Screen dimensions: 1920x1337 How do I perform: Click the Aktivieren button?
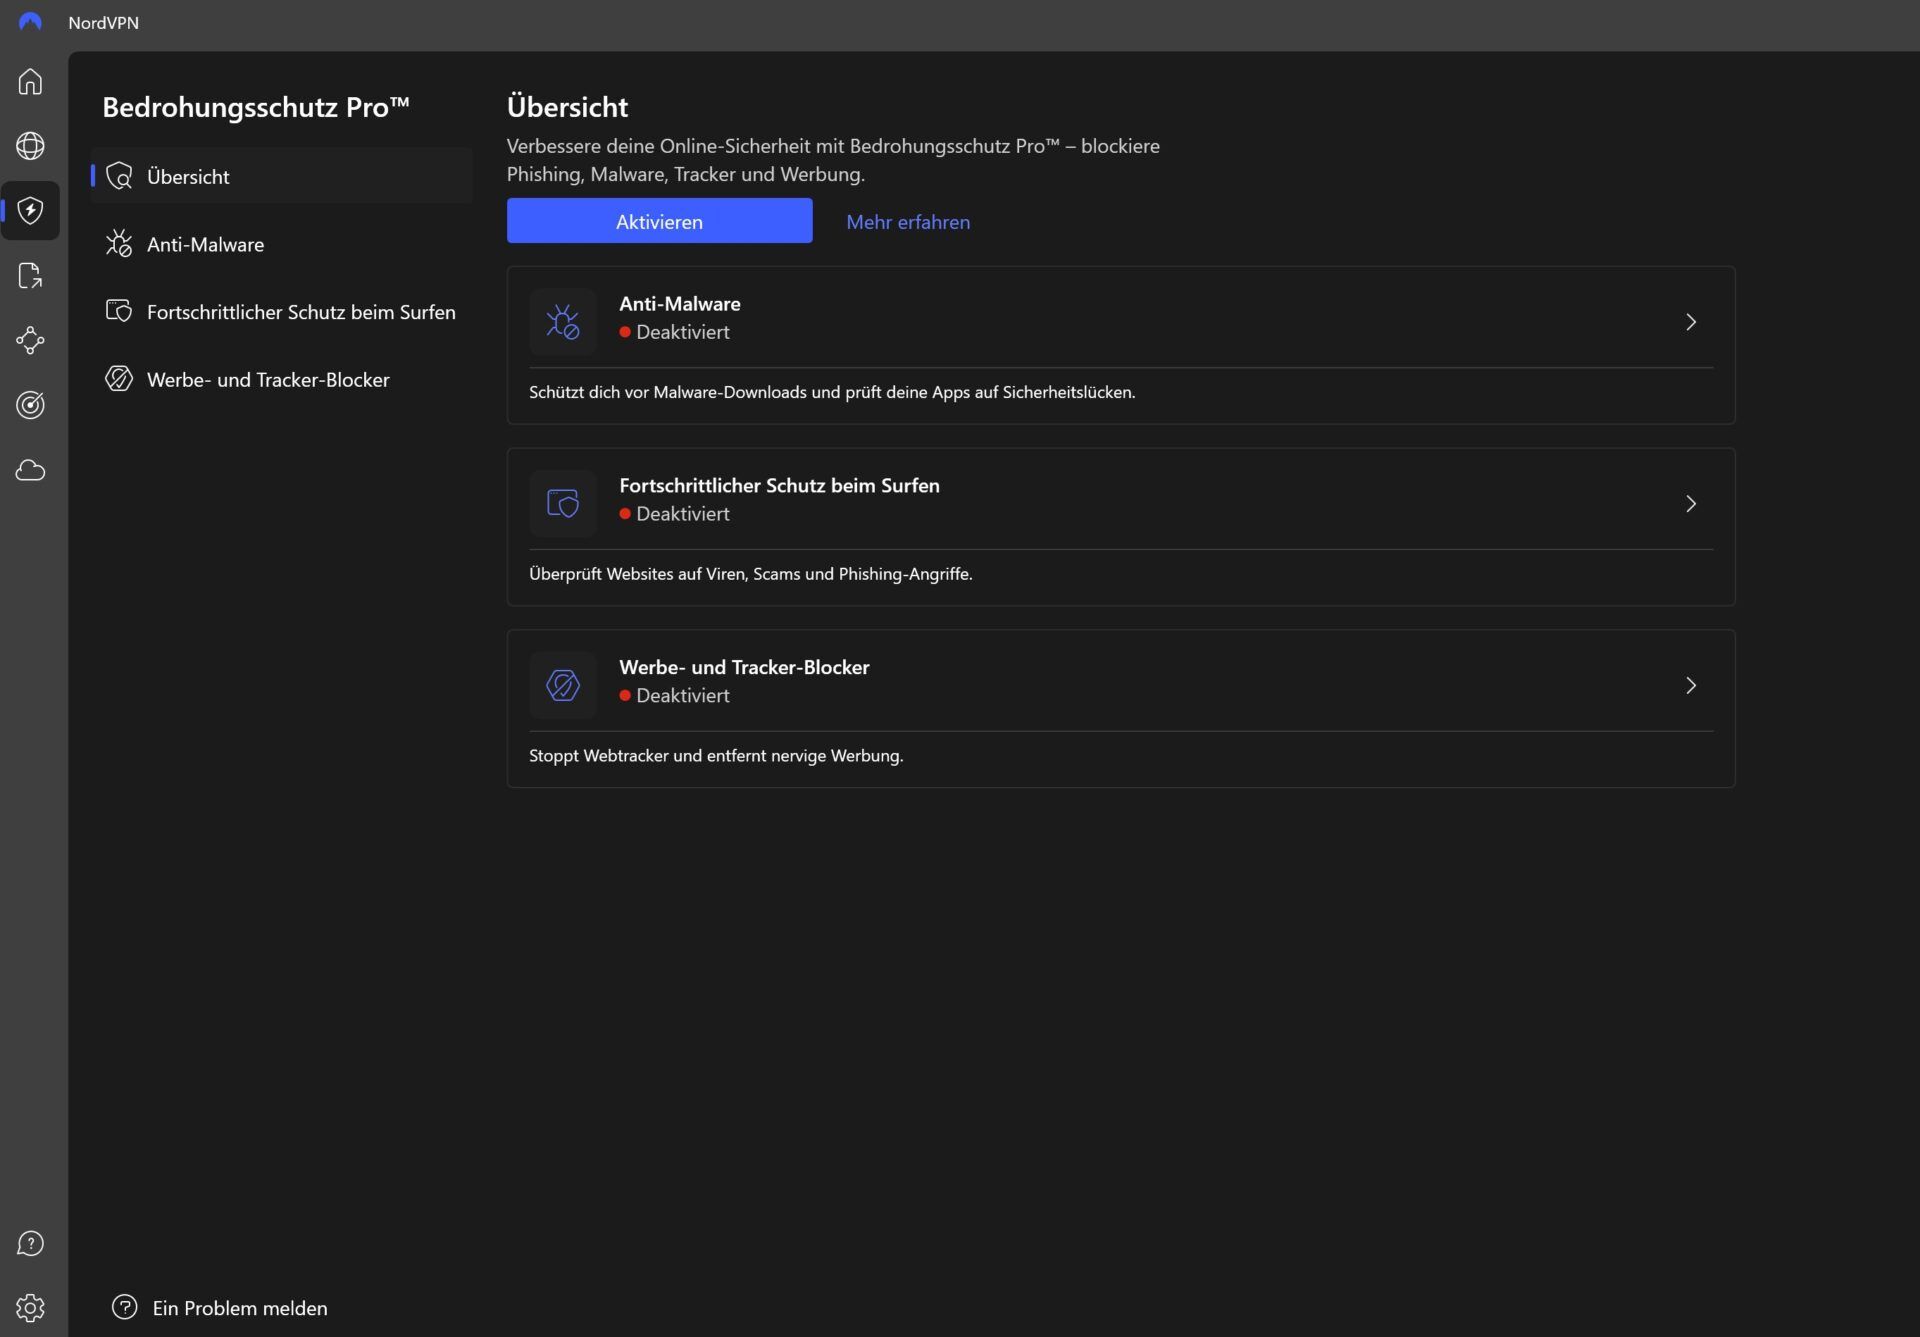pyautogui.click(x=659, y=221)
